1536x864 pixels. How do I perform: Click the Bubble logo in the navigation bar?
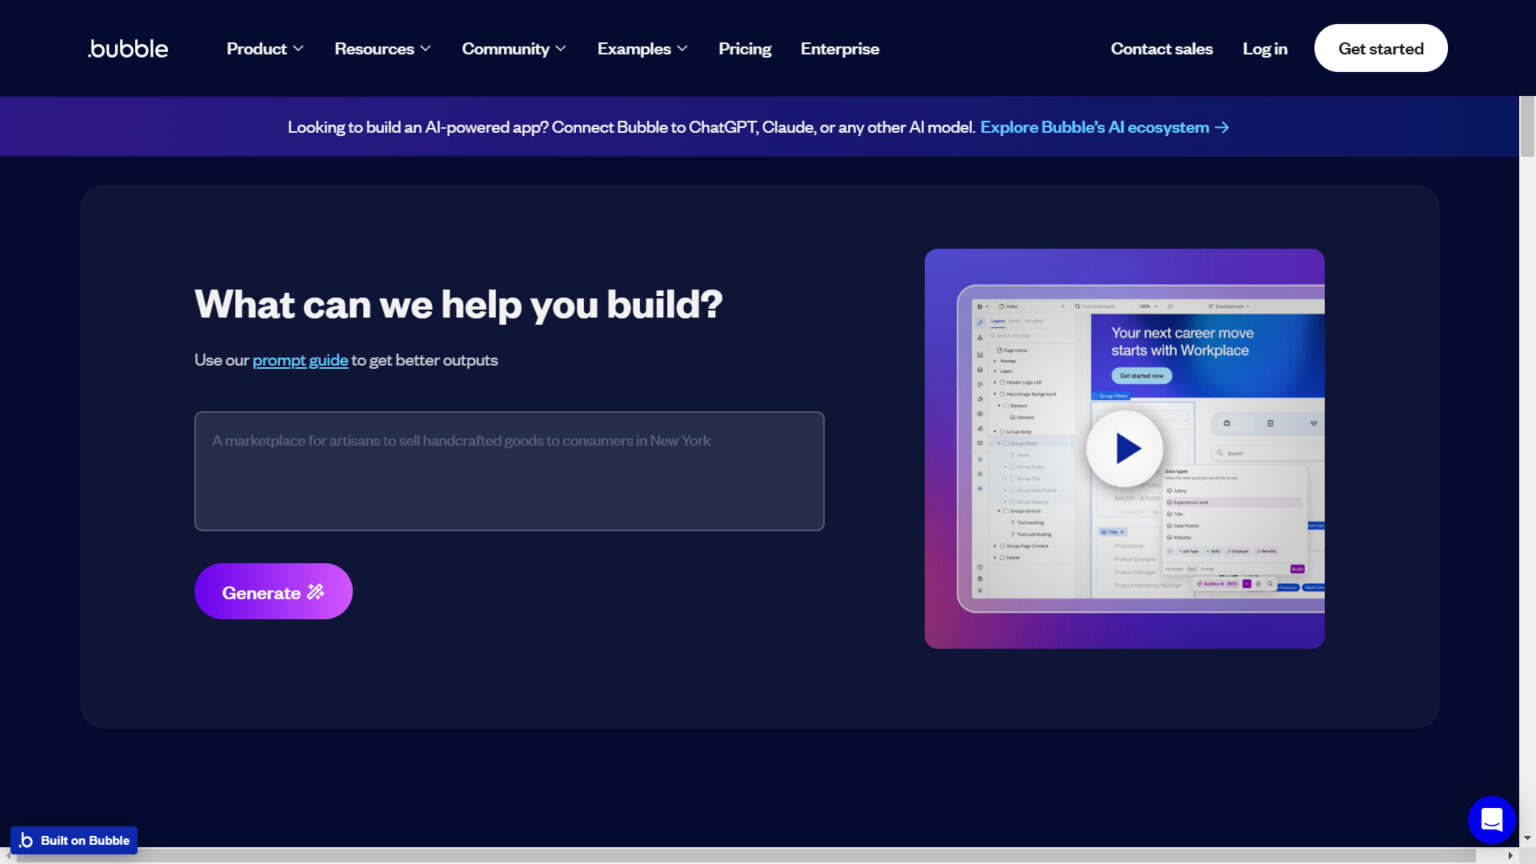coord(127,48)
